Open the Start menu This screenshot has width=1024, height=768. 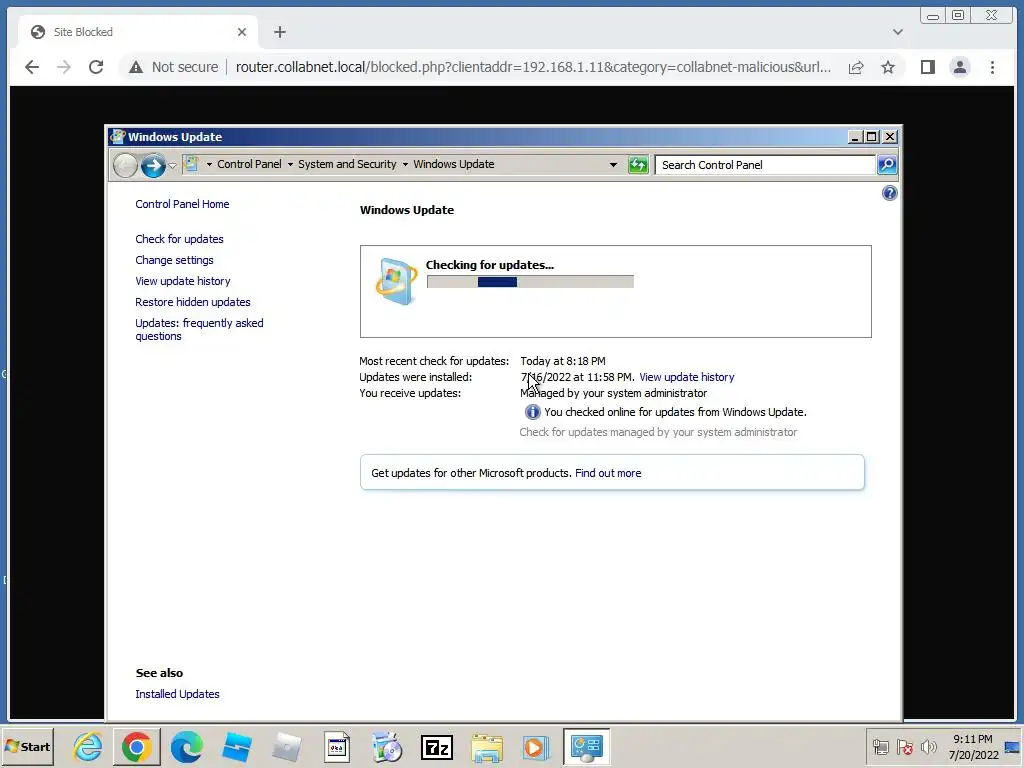pos(27,747)
